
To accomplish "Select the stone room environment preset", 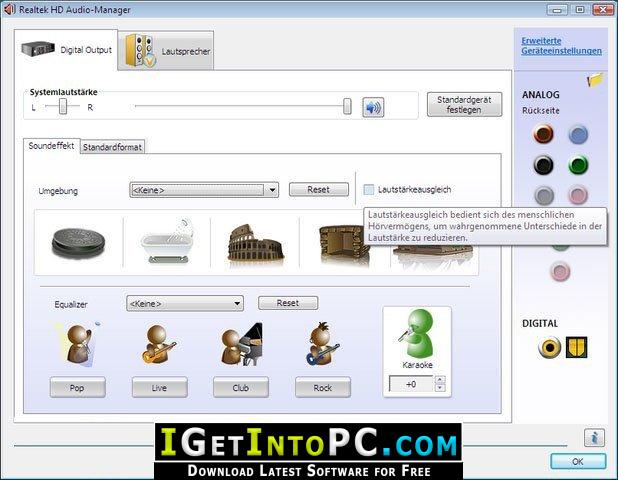I will click(342, 244).
